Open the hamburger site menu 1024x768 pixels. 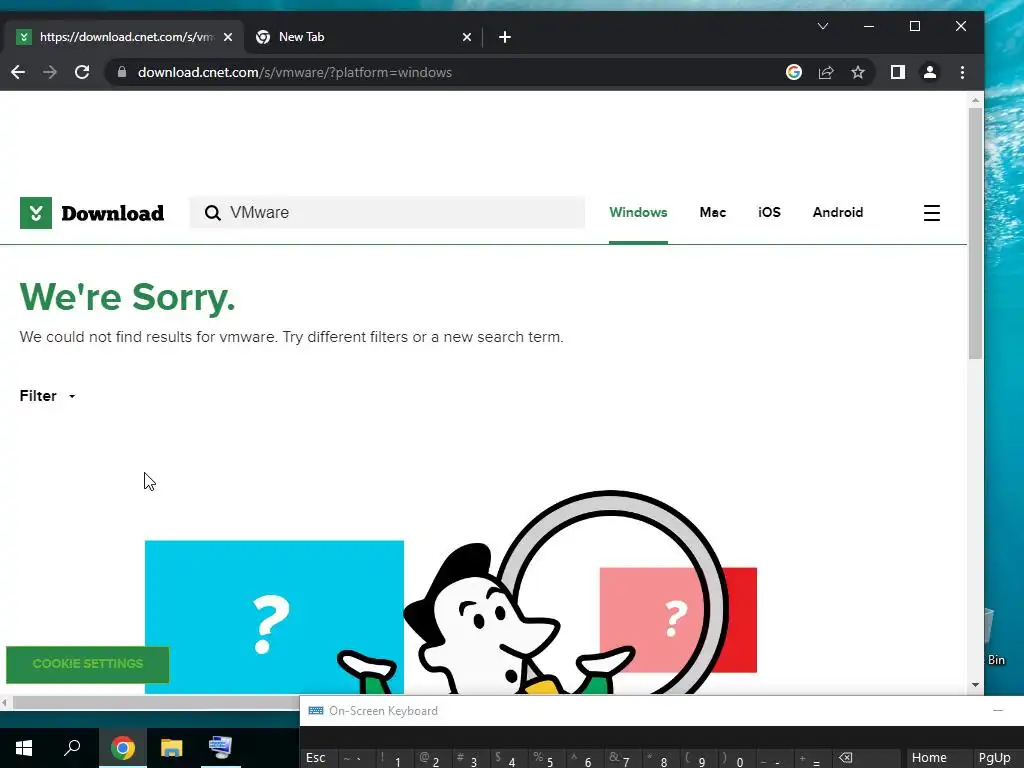932,213
